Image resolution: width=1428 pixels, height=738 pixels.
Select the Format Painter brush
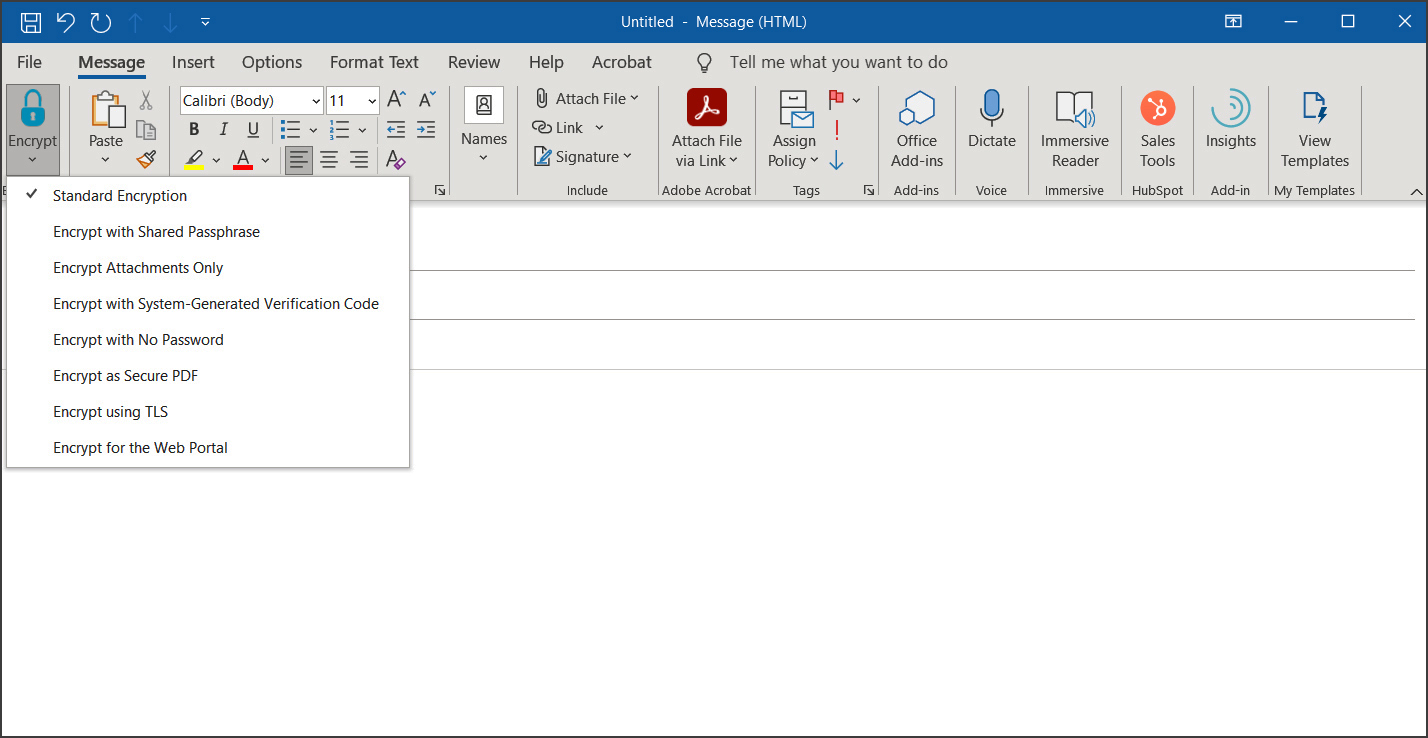click(146, 159)
